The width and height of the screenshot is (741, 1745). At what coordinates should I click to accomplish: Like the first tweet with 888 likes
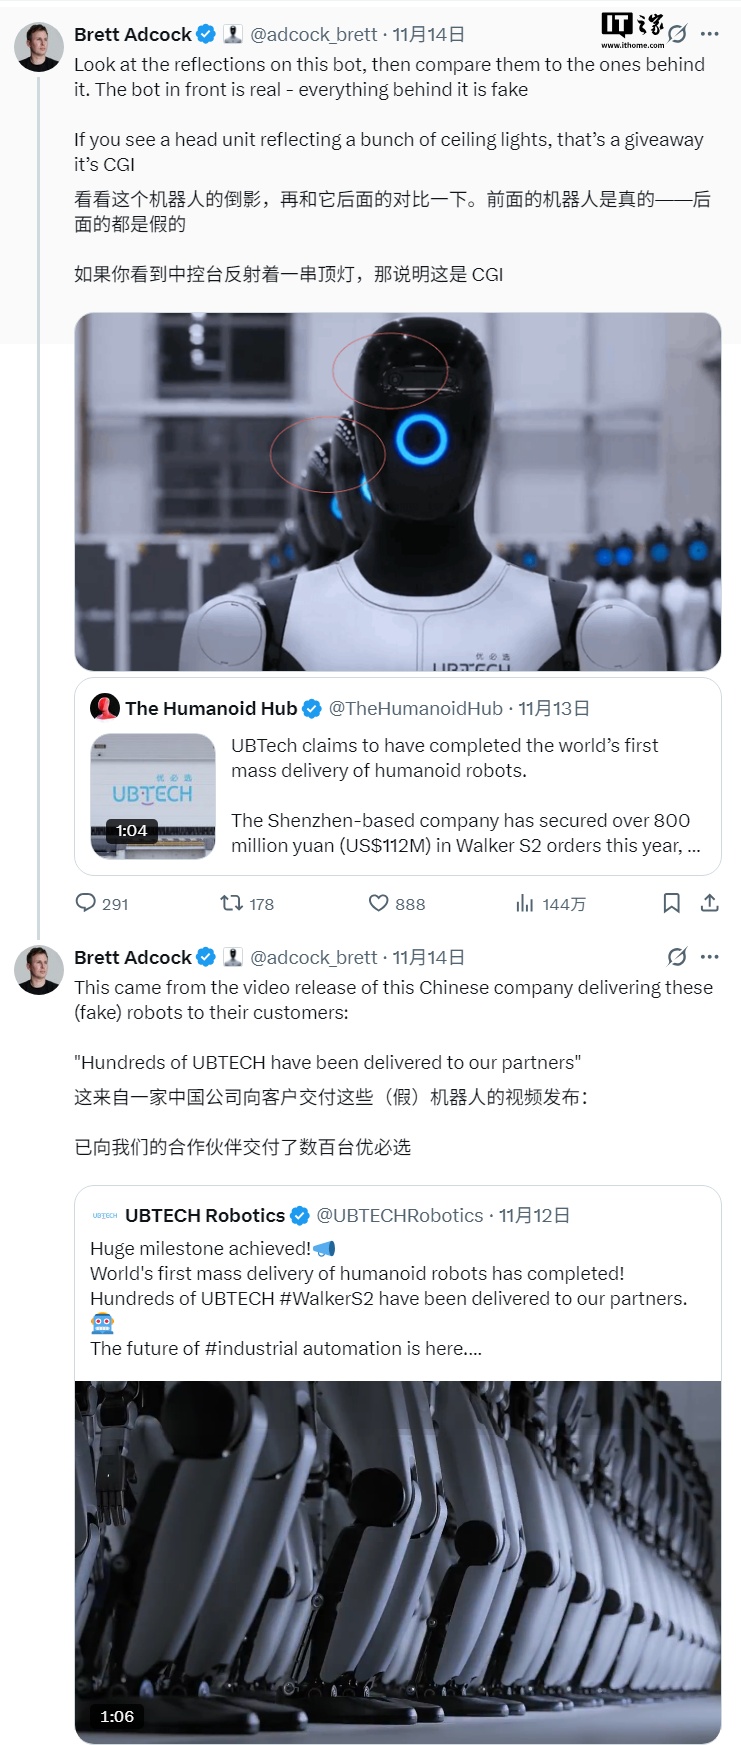(379, 903)
